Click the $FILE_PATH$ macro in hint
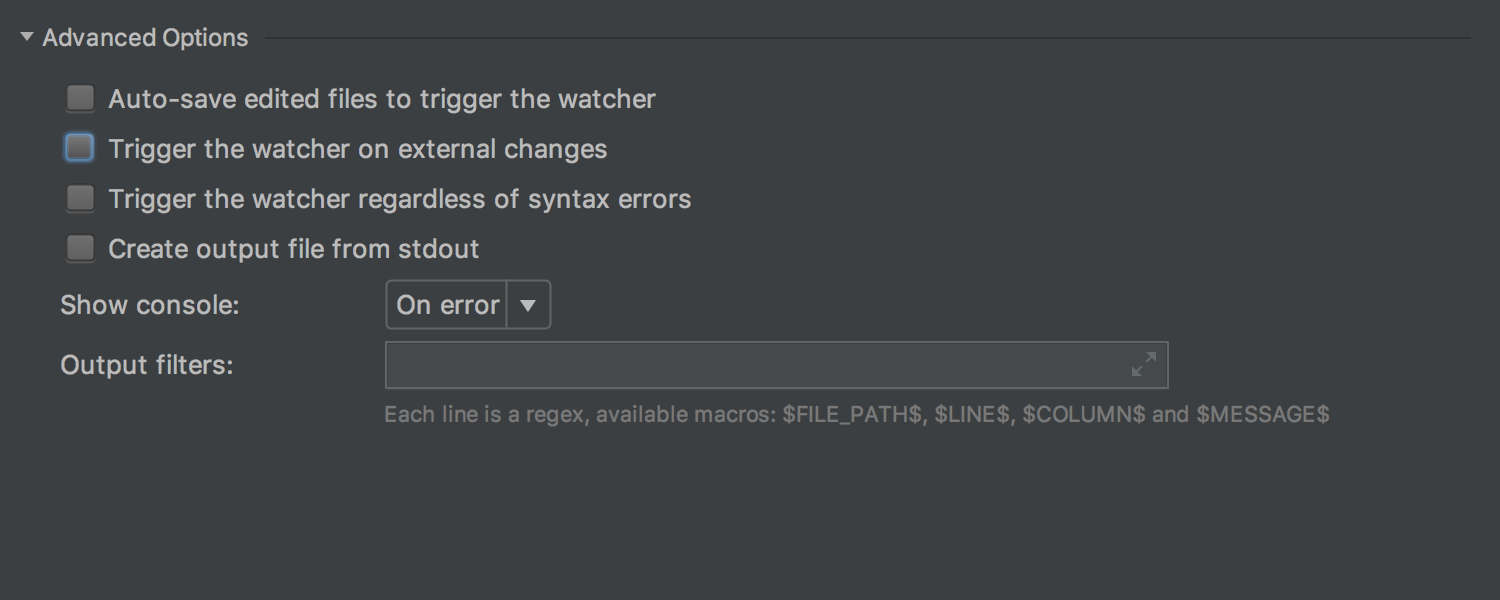1500x600 pixels. [852, 414]
